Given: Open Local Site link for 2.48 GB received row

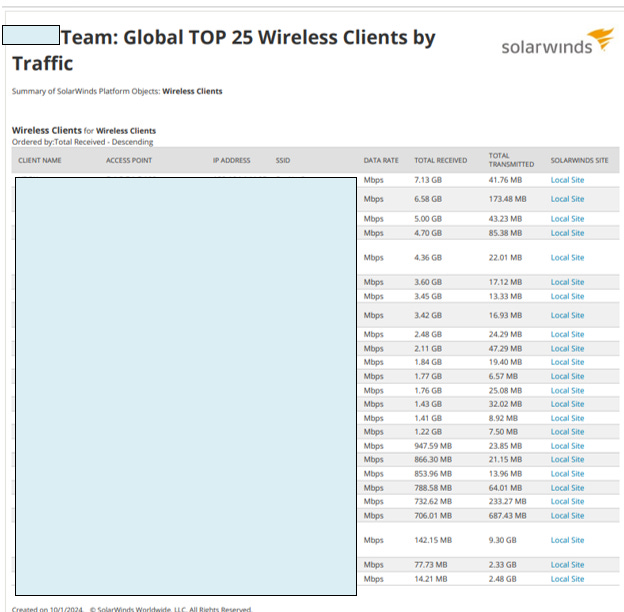Looking at the screenshot, I should (x=567, y=335).
